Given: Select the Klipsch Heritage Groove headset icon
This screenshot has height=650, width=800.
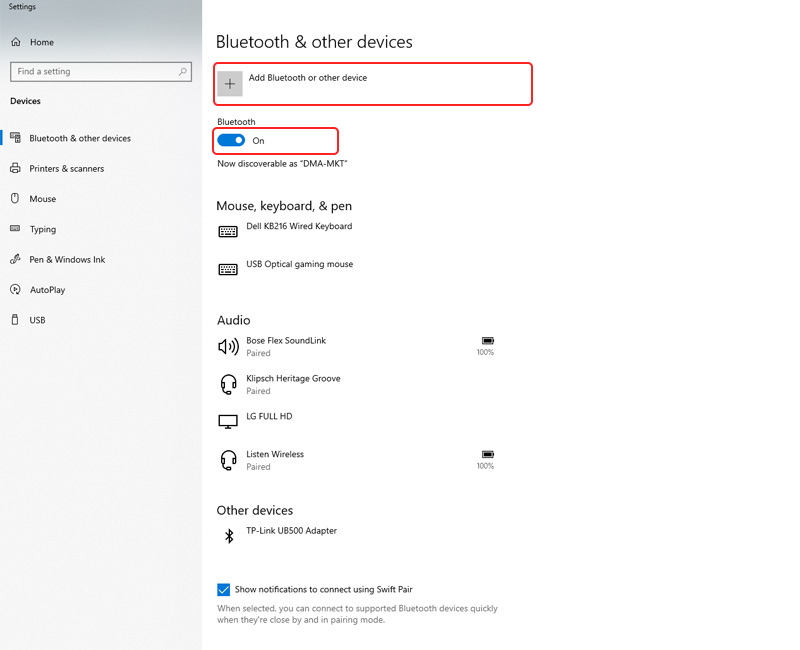Looking at the screenshot, I should (228, 384).
